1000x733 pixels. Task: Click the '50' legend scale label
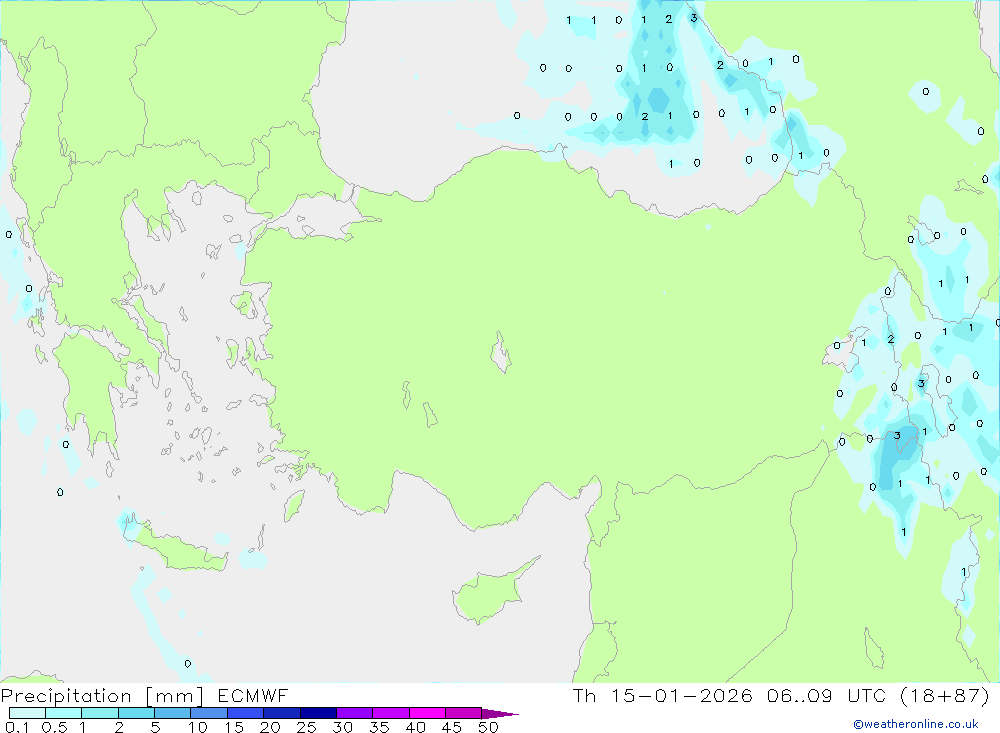tap(489, 727)
